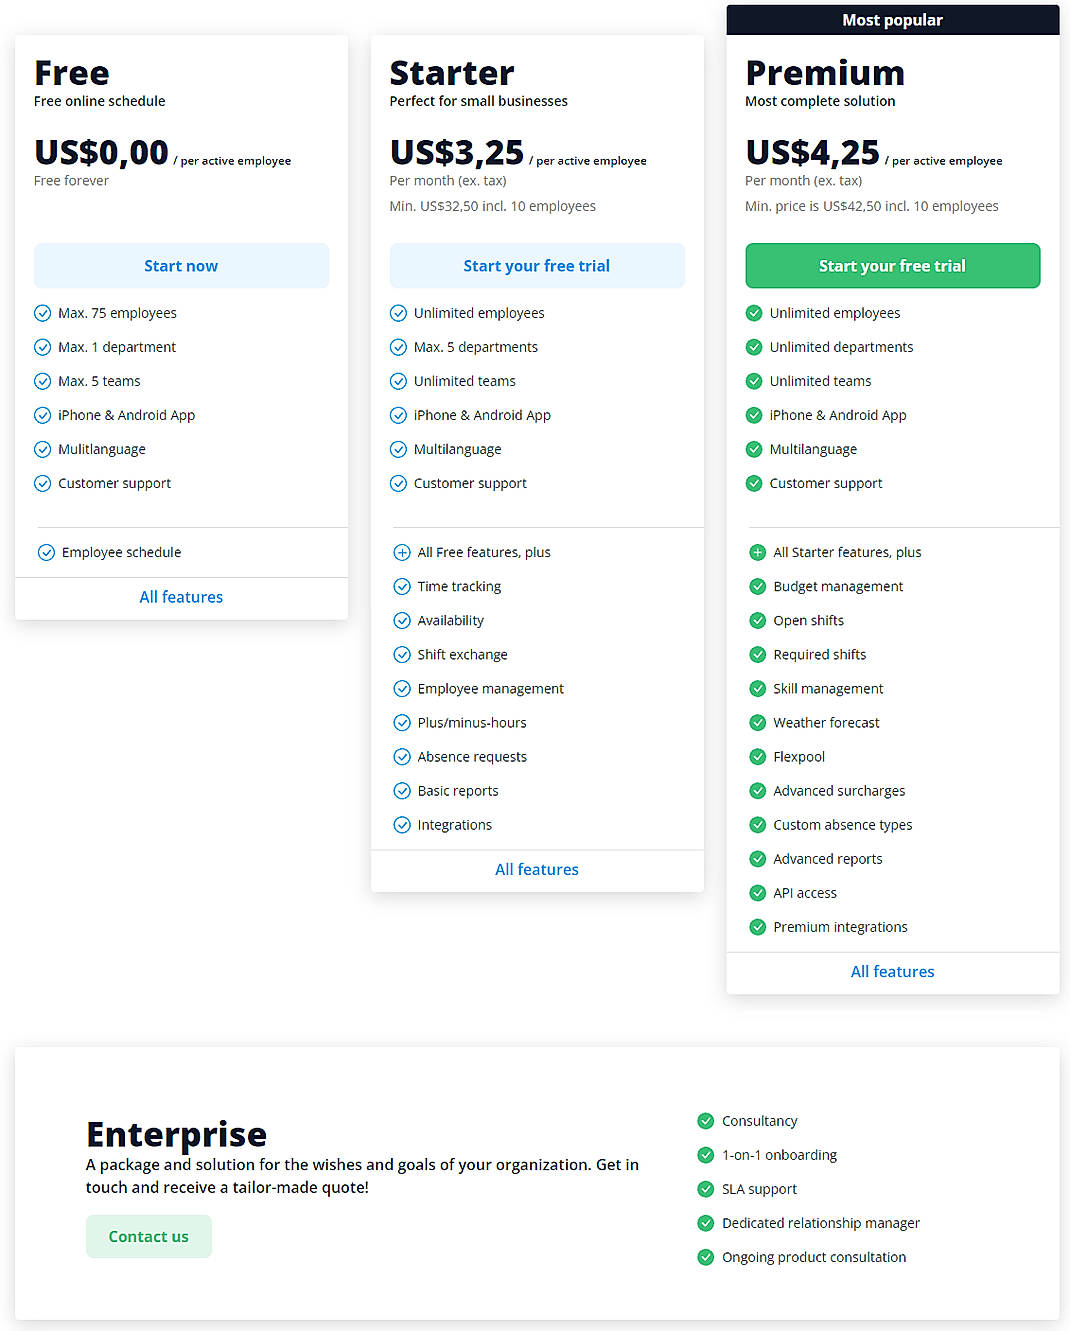Viewport: 1070px width, 1331px height.
Task: Open Contact us for the Enterprise package
Action: click(148, 1236)
